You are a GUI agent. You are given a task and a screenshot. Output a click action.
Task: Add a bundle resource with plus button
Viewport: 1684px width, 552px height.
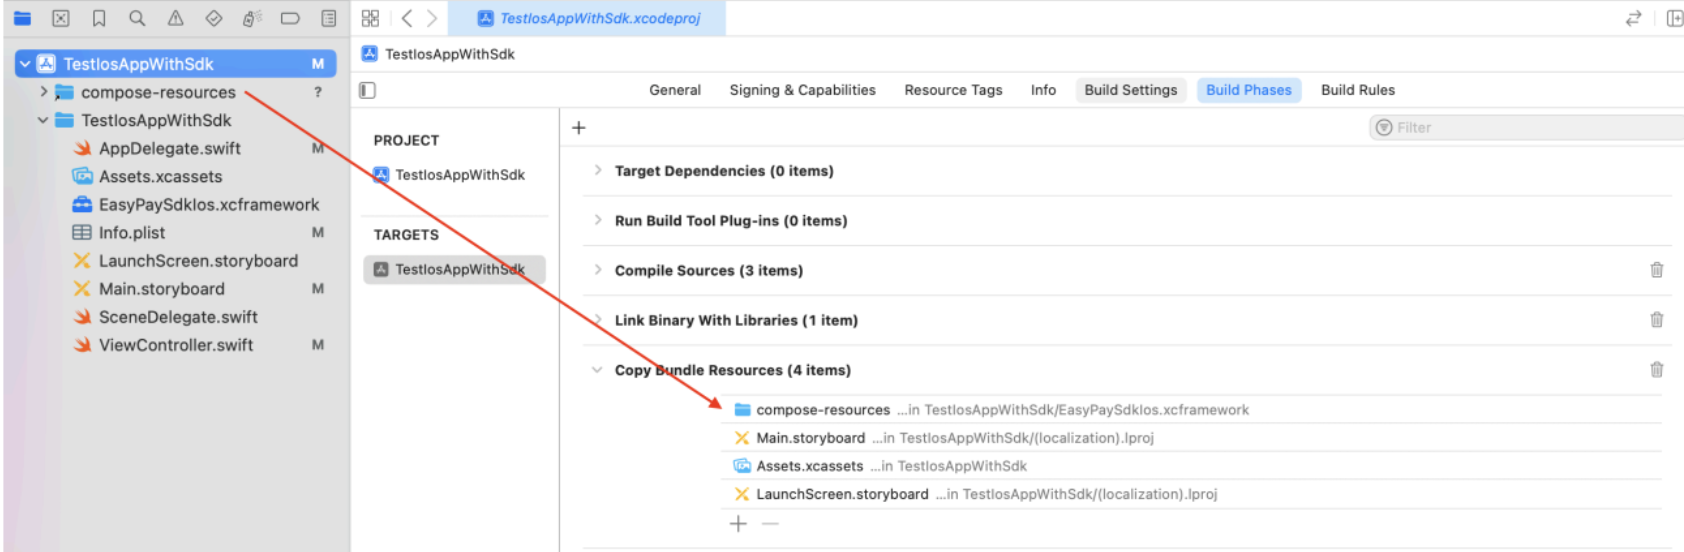(x=738, y=524)
